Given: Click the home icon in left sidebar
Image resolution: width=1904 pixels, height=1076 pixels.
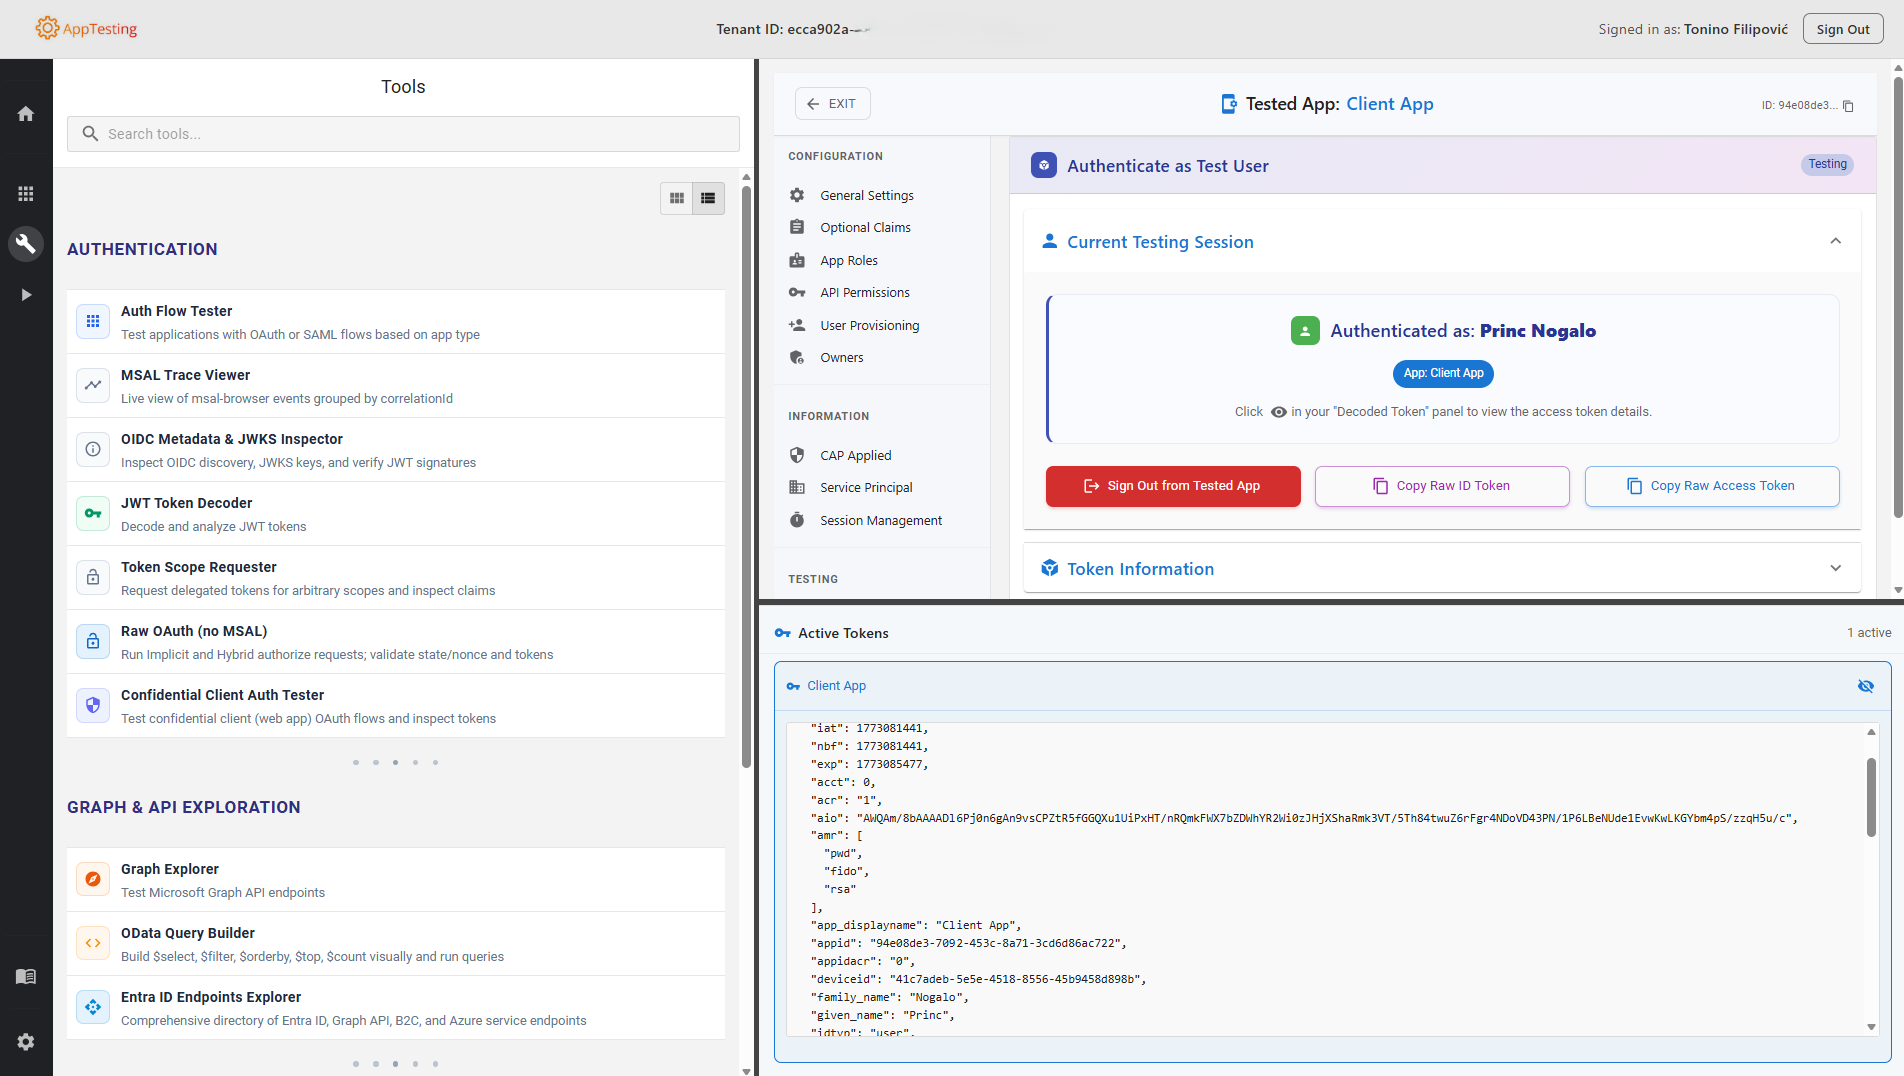Looking at the screenshot, I should pos(26,113).
